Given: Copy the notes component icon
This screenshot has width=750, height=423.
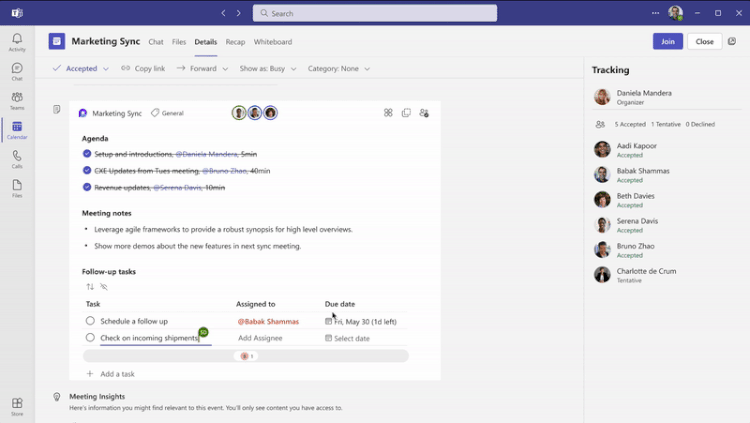Looking at the screenshot, I should [x=406, y=112].
